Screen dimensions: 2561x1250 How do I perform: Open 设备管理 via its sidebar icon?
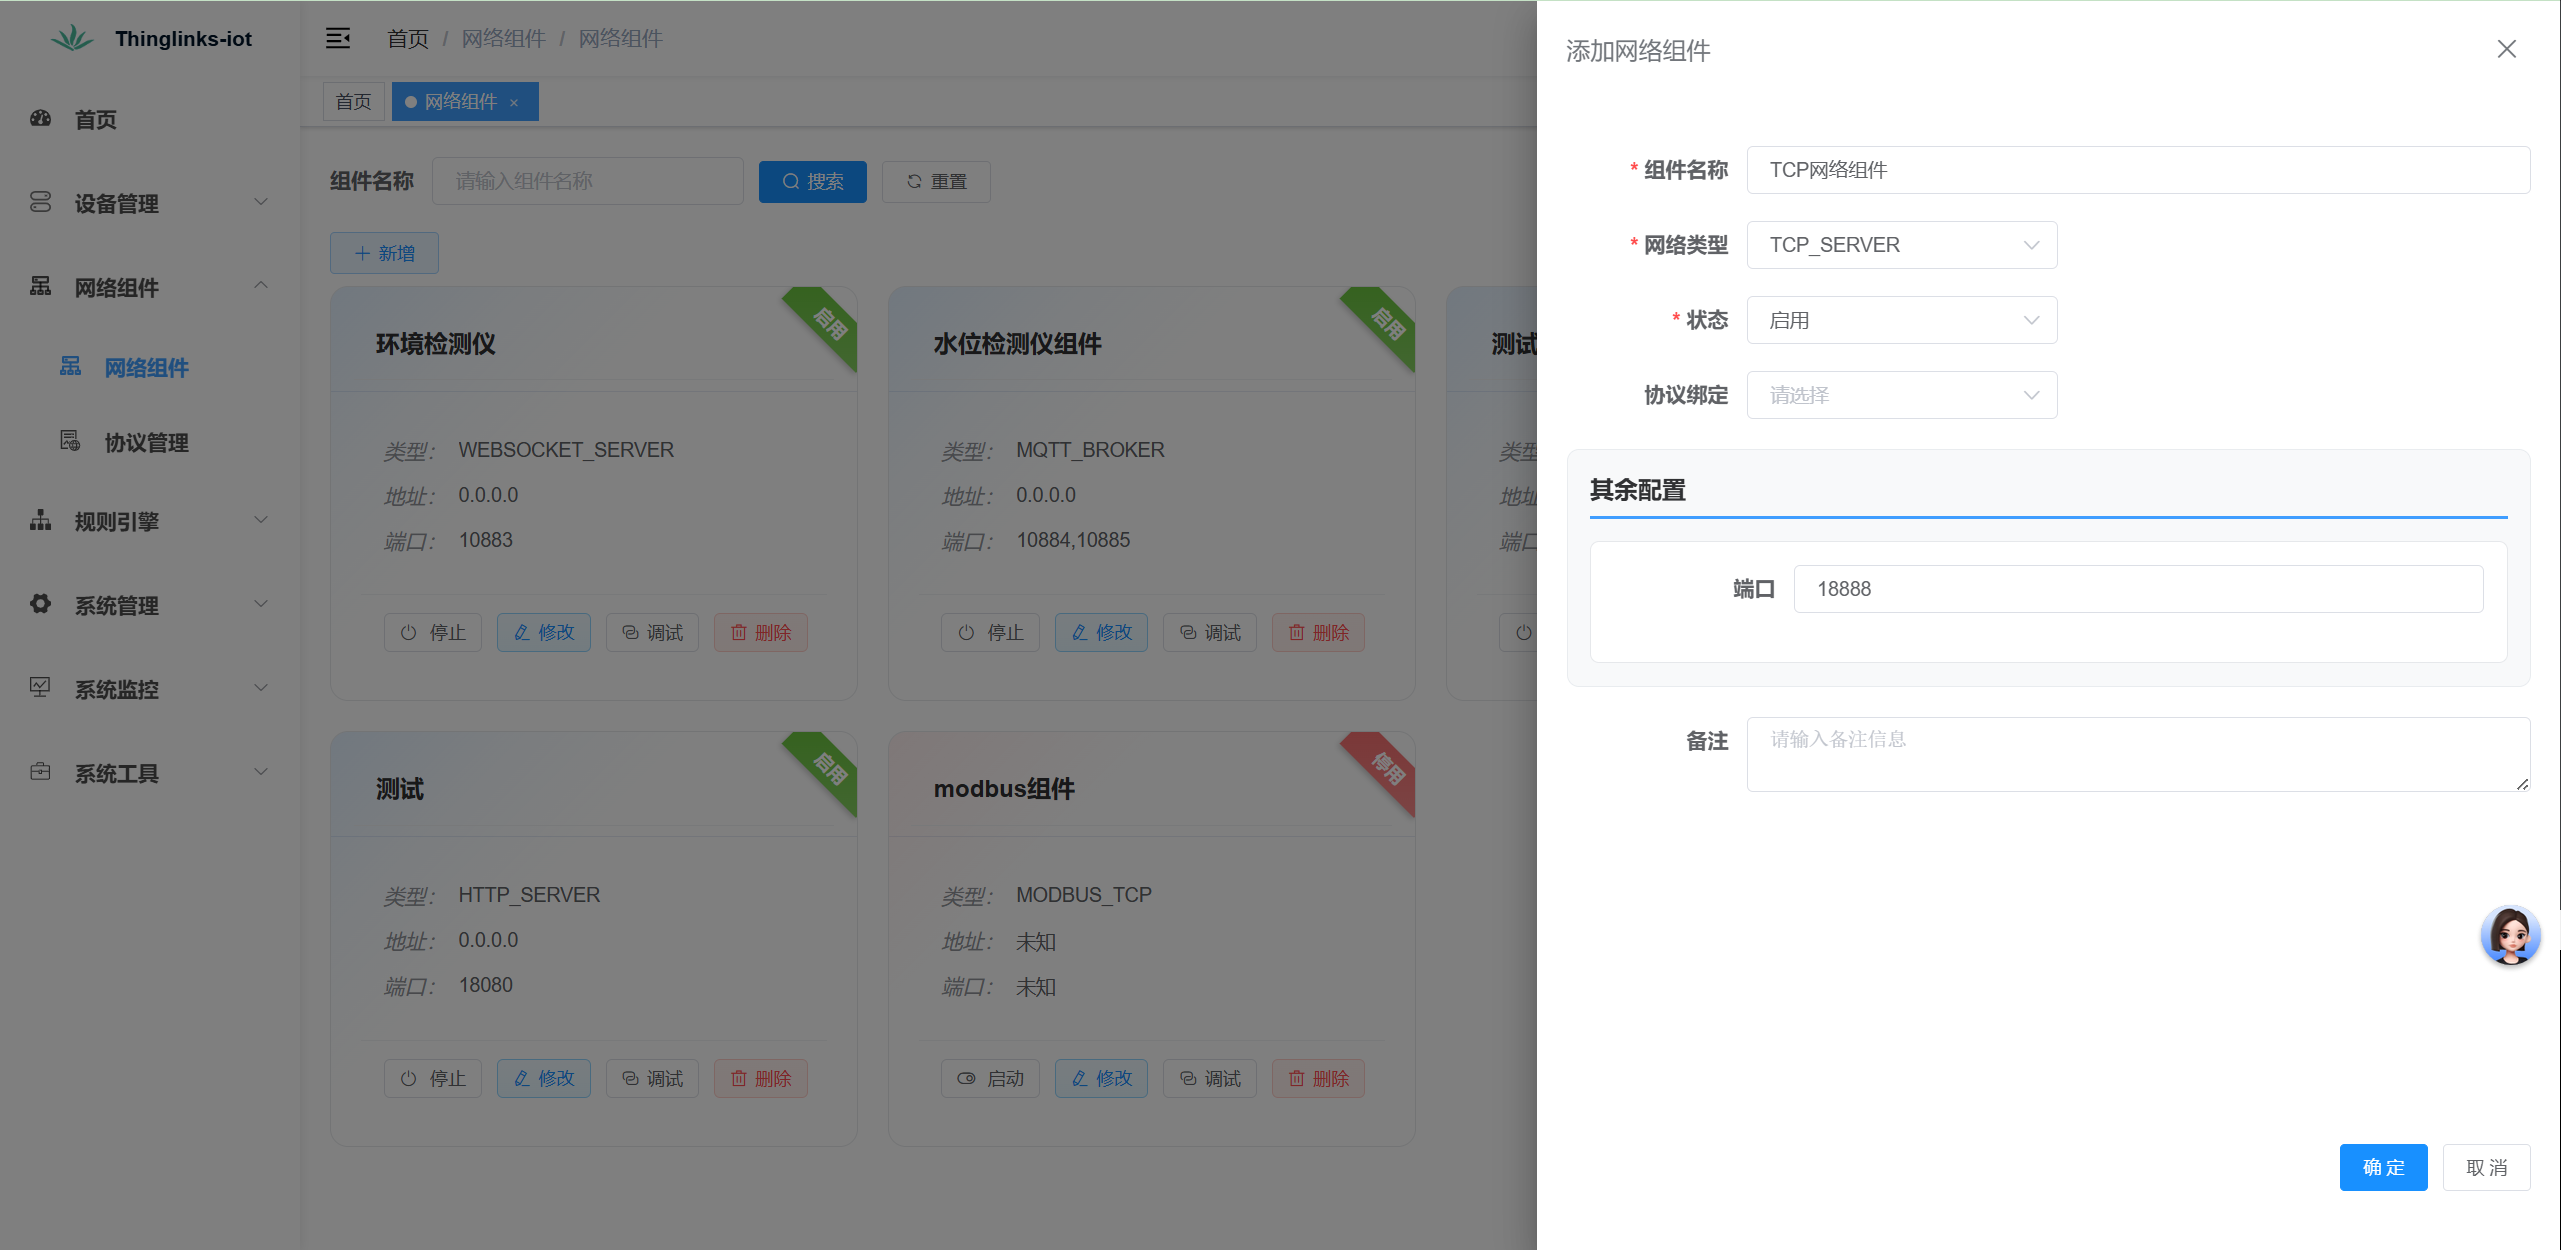pos(40,203)
